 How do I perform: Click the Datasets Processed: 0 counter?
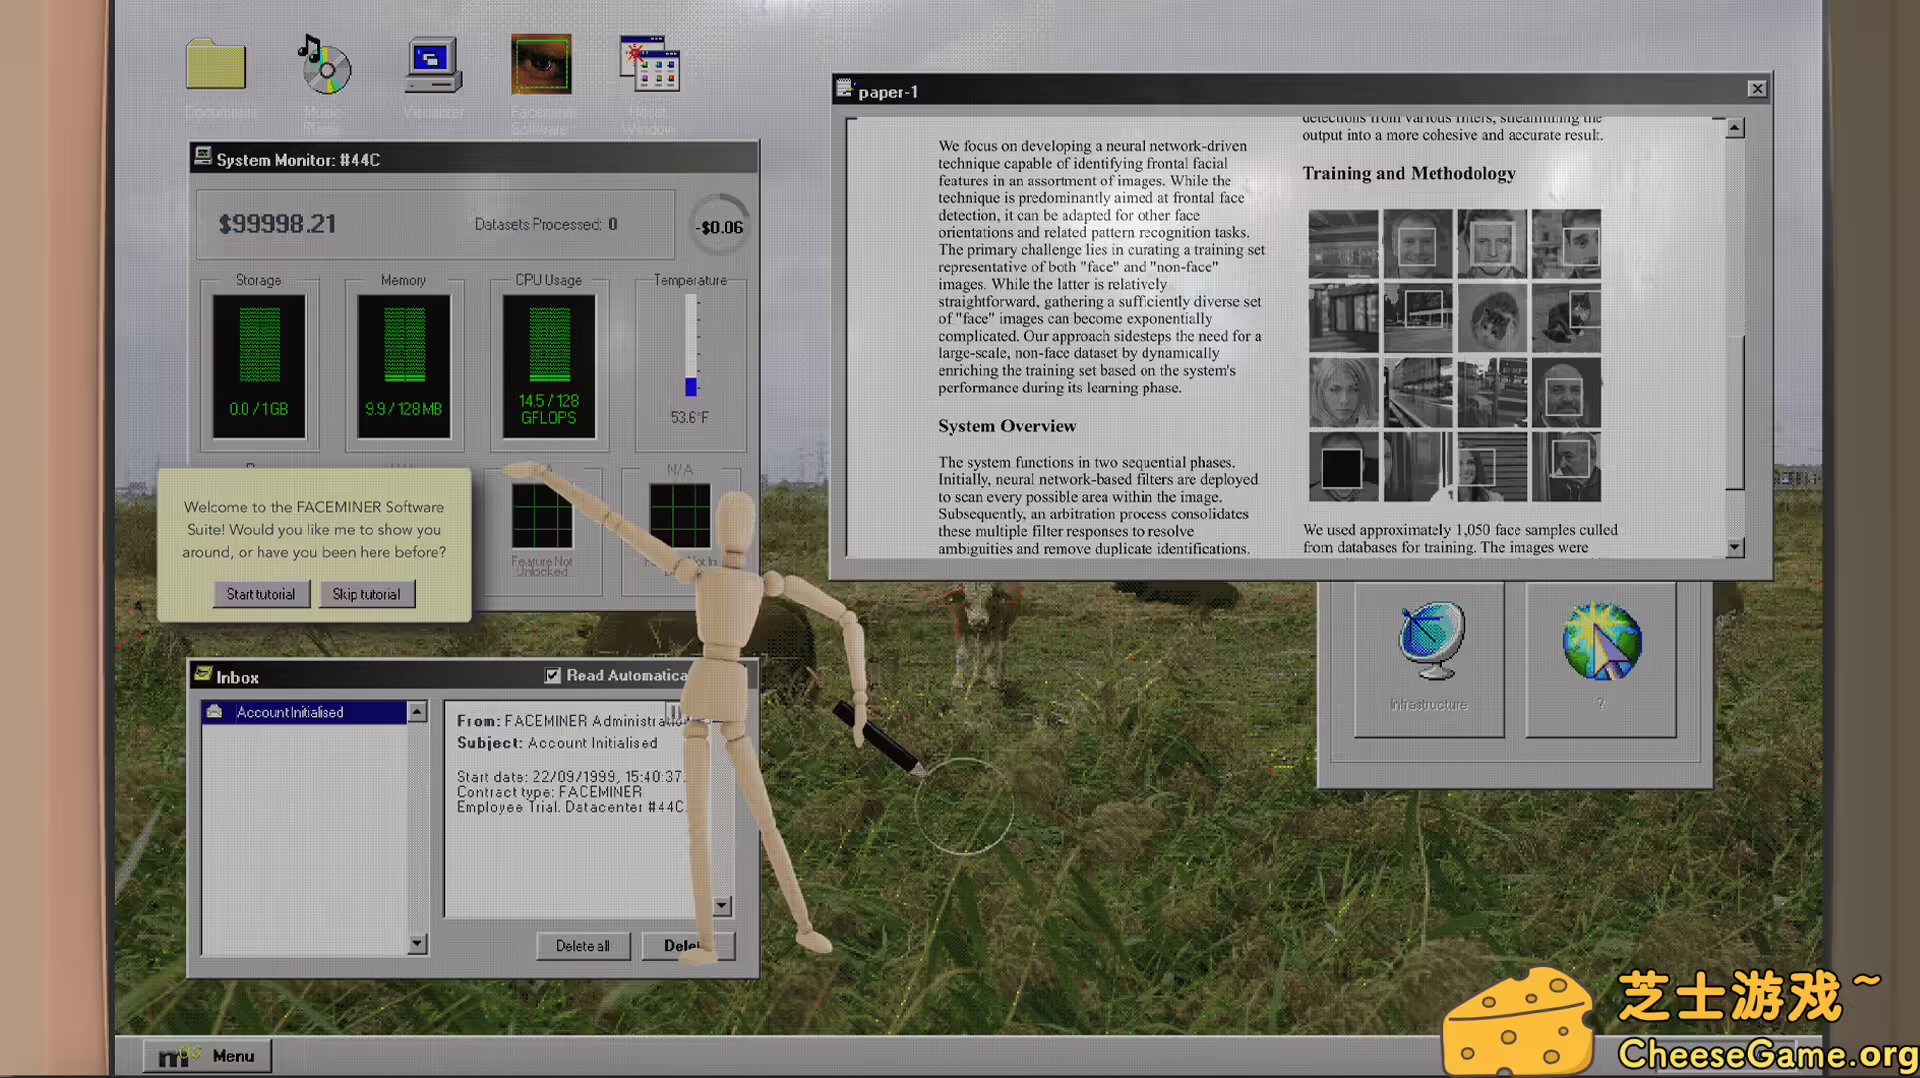point(546,224)
